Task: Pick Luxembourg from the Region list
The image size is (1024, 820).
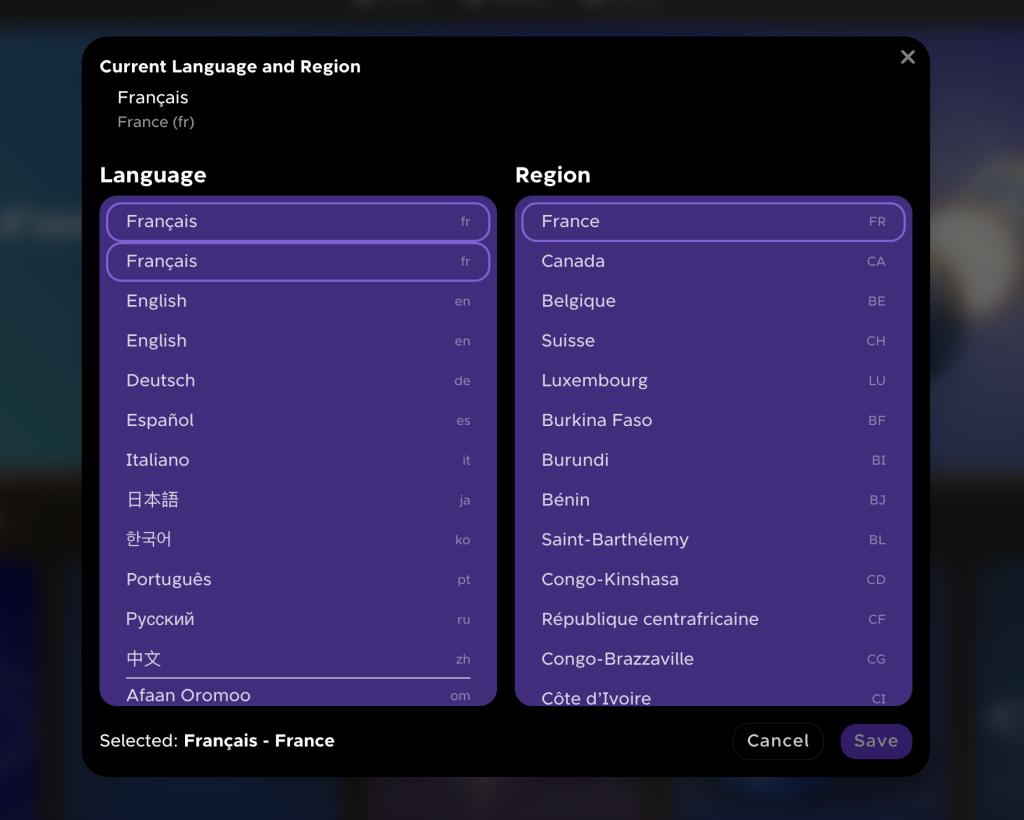Action: [713, 381]
